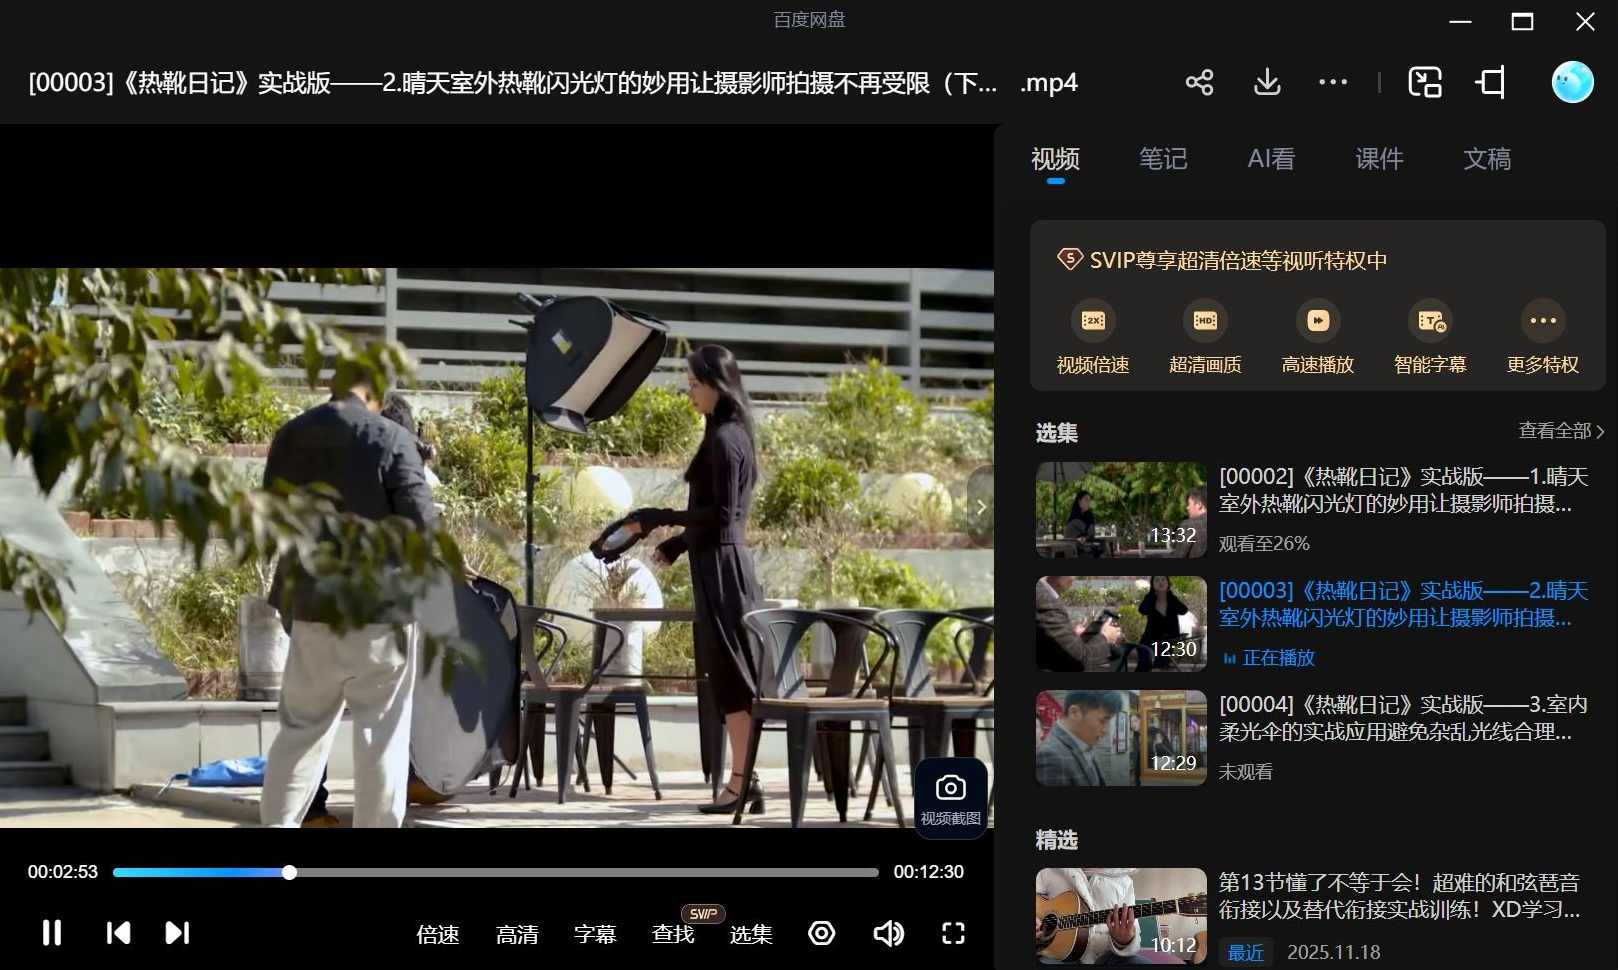This screenshot has height=970, width=1618.
Task: Expand the next page chevron on the video
Action: (981, 508)
